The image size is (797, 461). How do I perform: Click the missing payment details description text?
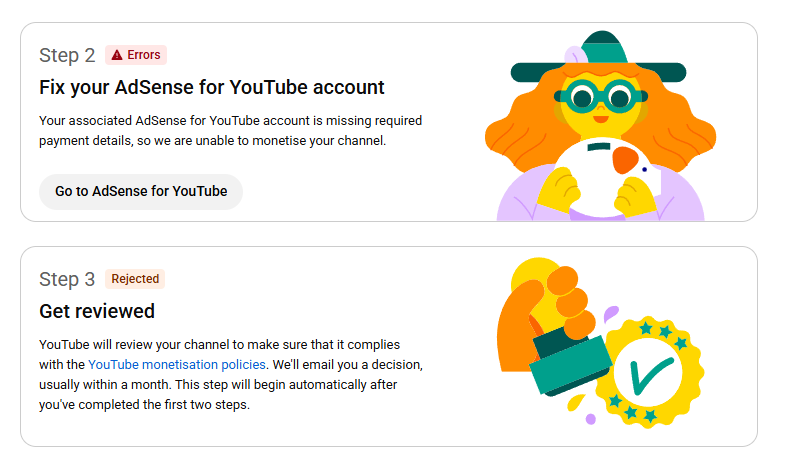pos(230,131)
